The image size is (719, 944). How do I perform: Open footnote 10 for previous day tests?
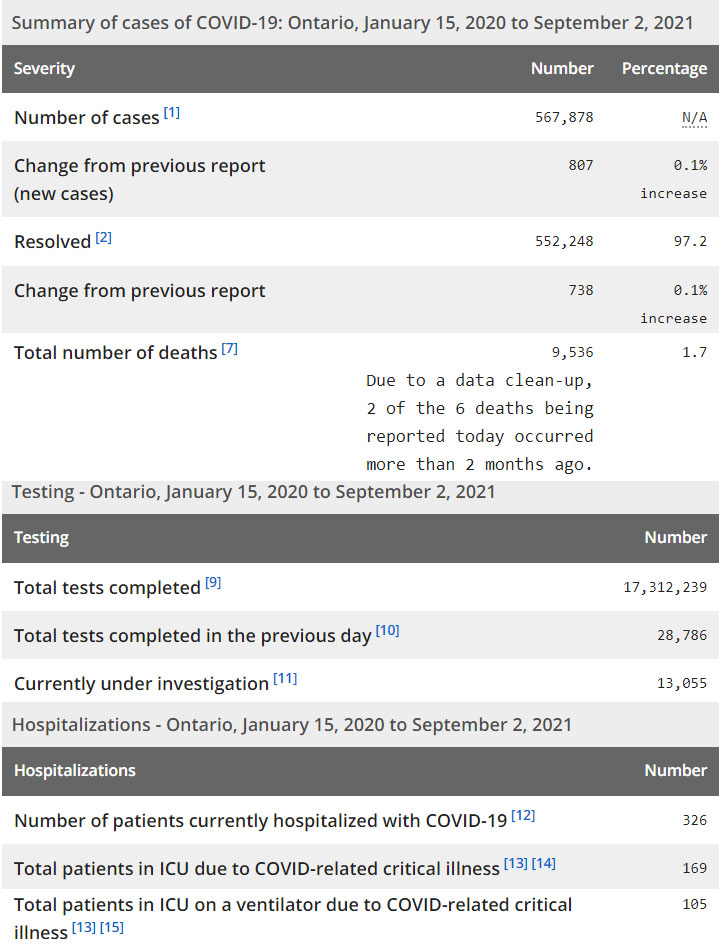click(x=387, y=631)
